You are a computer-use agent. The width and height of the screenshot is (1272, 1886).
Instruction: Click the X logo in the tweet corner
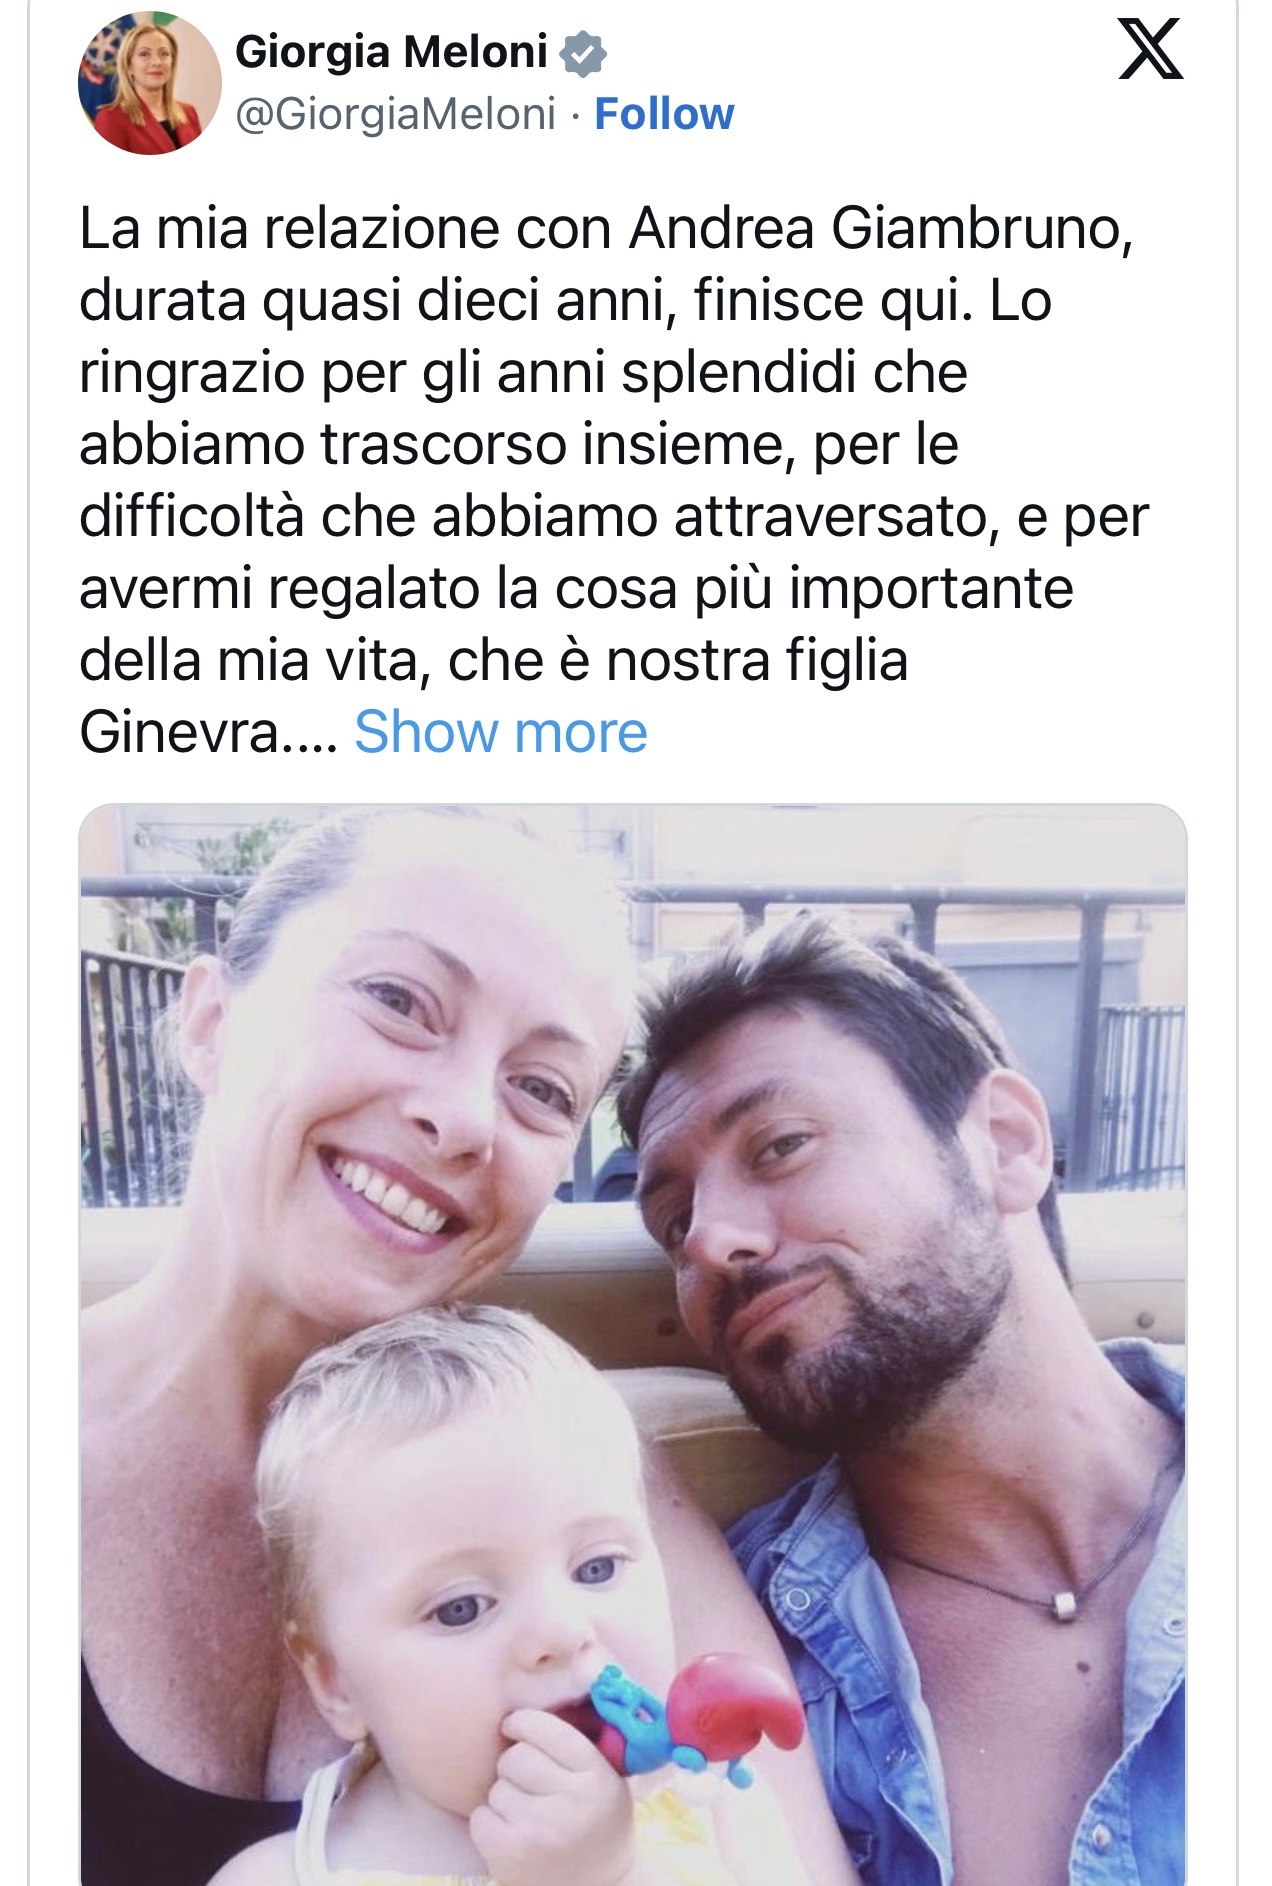(x=1151, y=49)
